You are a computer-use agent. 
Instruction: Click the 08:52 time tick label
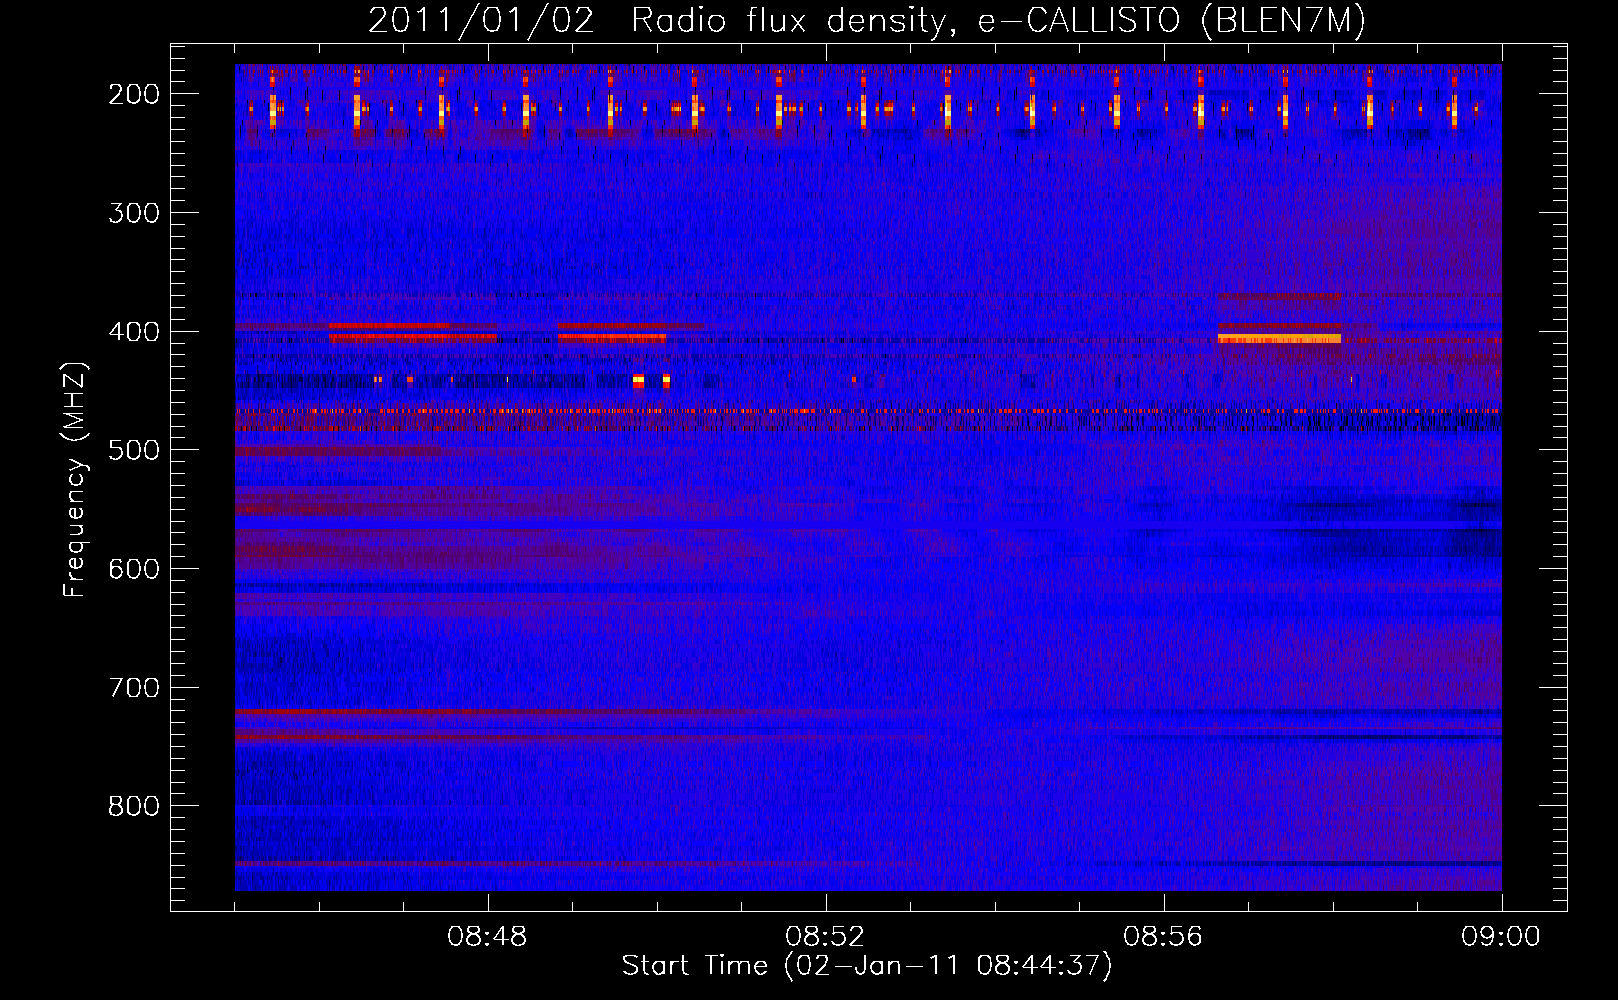[826, 937]
